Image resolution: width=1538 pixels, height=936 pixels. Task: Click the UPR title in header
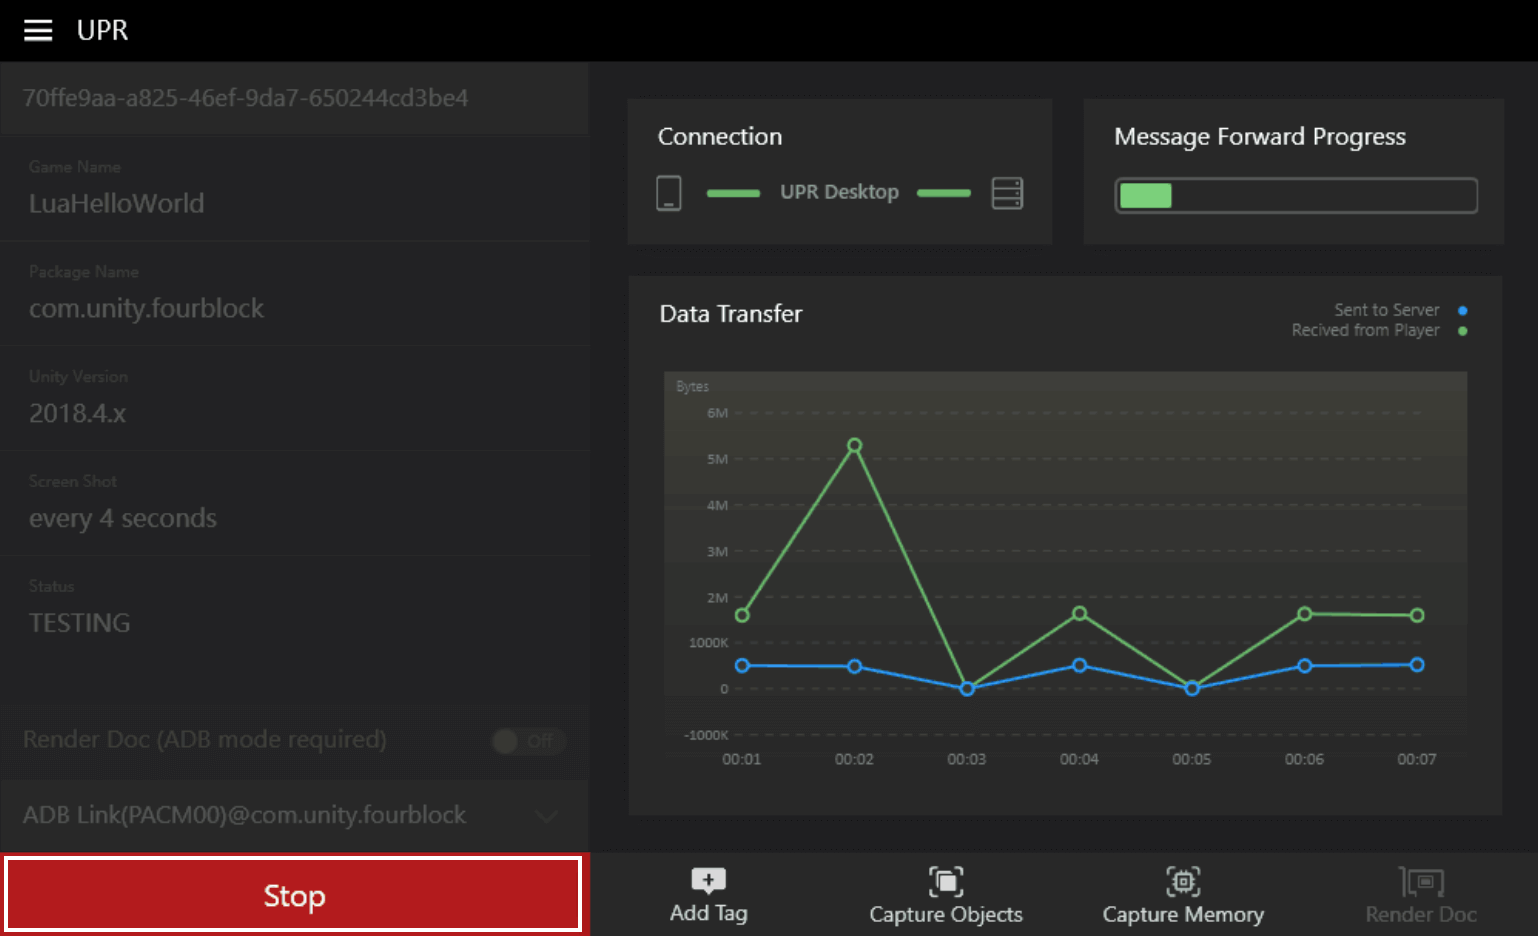point(102,30)
